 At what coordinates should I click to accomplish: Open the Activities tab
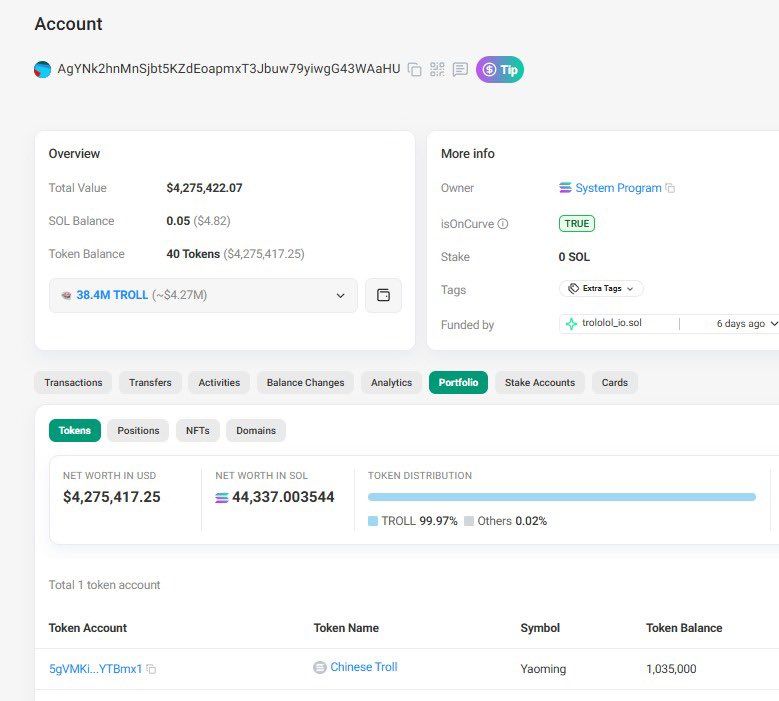[219, 383]
